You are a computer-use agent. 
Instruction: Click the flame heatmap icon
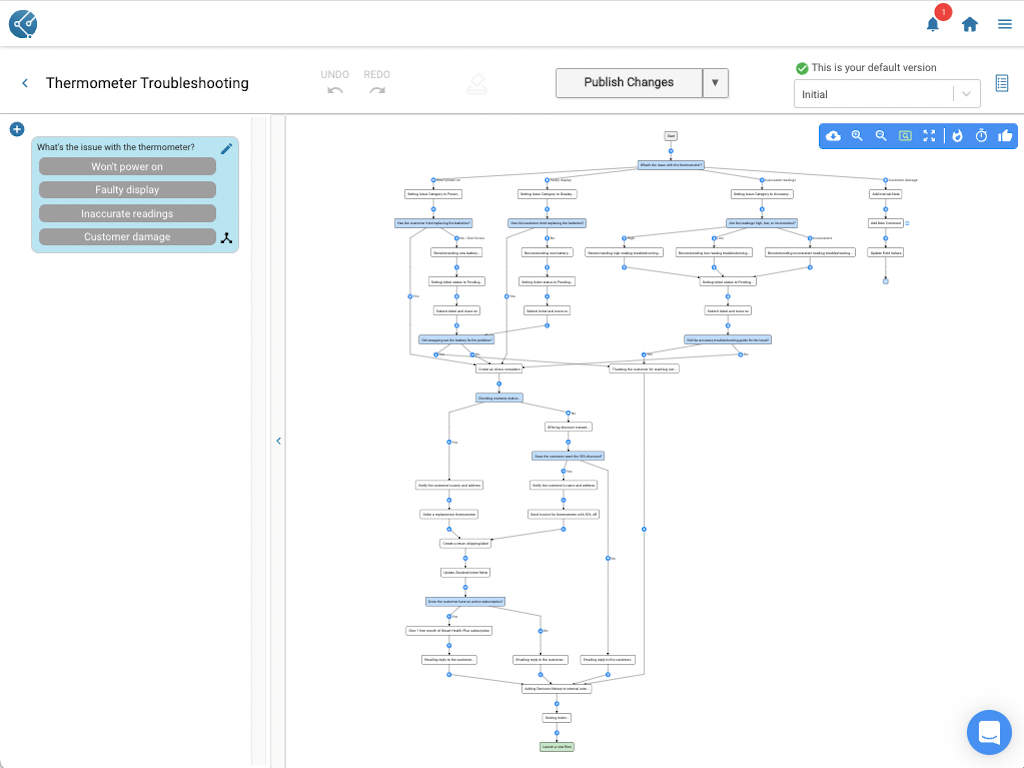click(x=957, y=136)
